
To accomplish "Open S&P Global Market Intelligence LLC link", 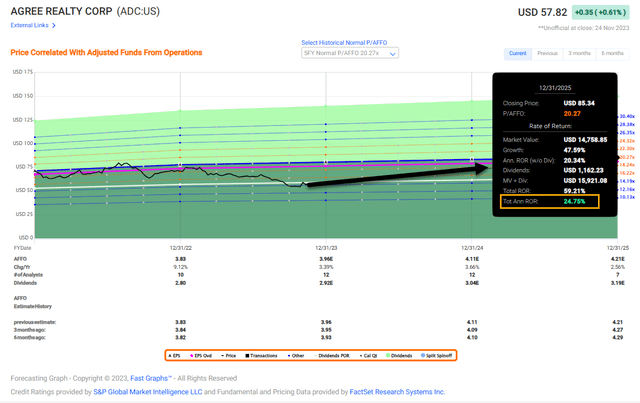I will coord(148,392).
